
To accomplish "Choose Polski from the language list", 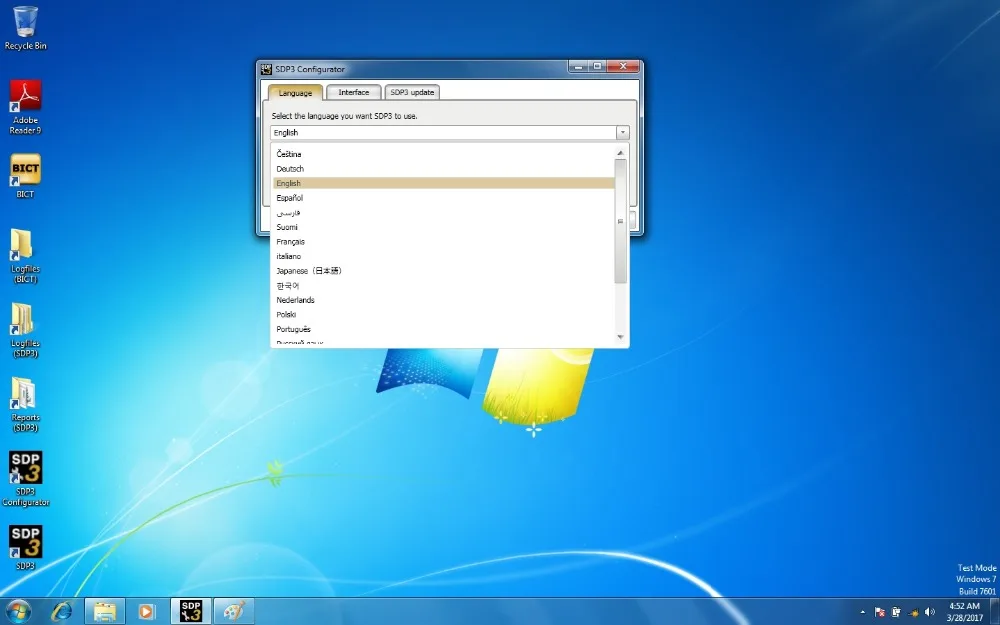I will (443, 314).
